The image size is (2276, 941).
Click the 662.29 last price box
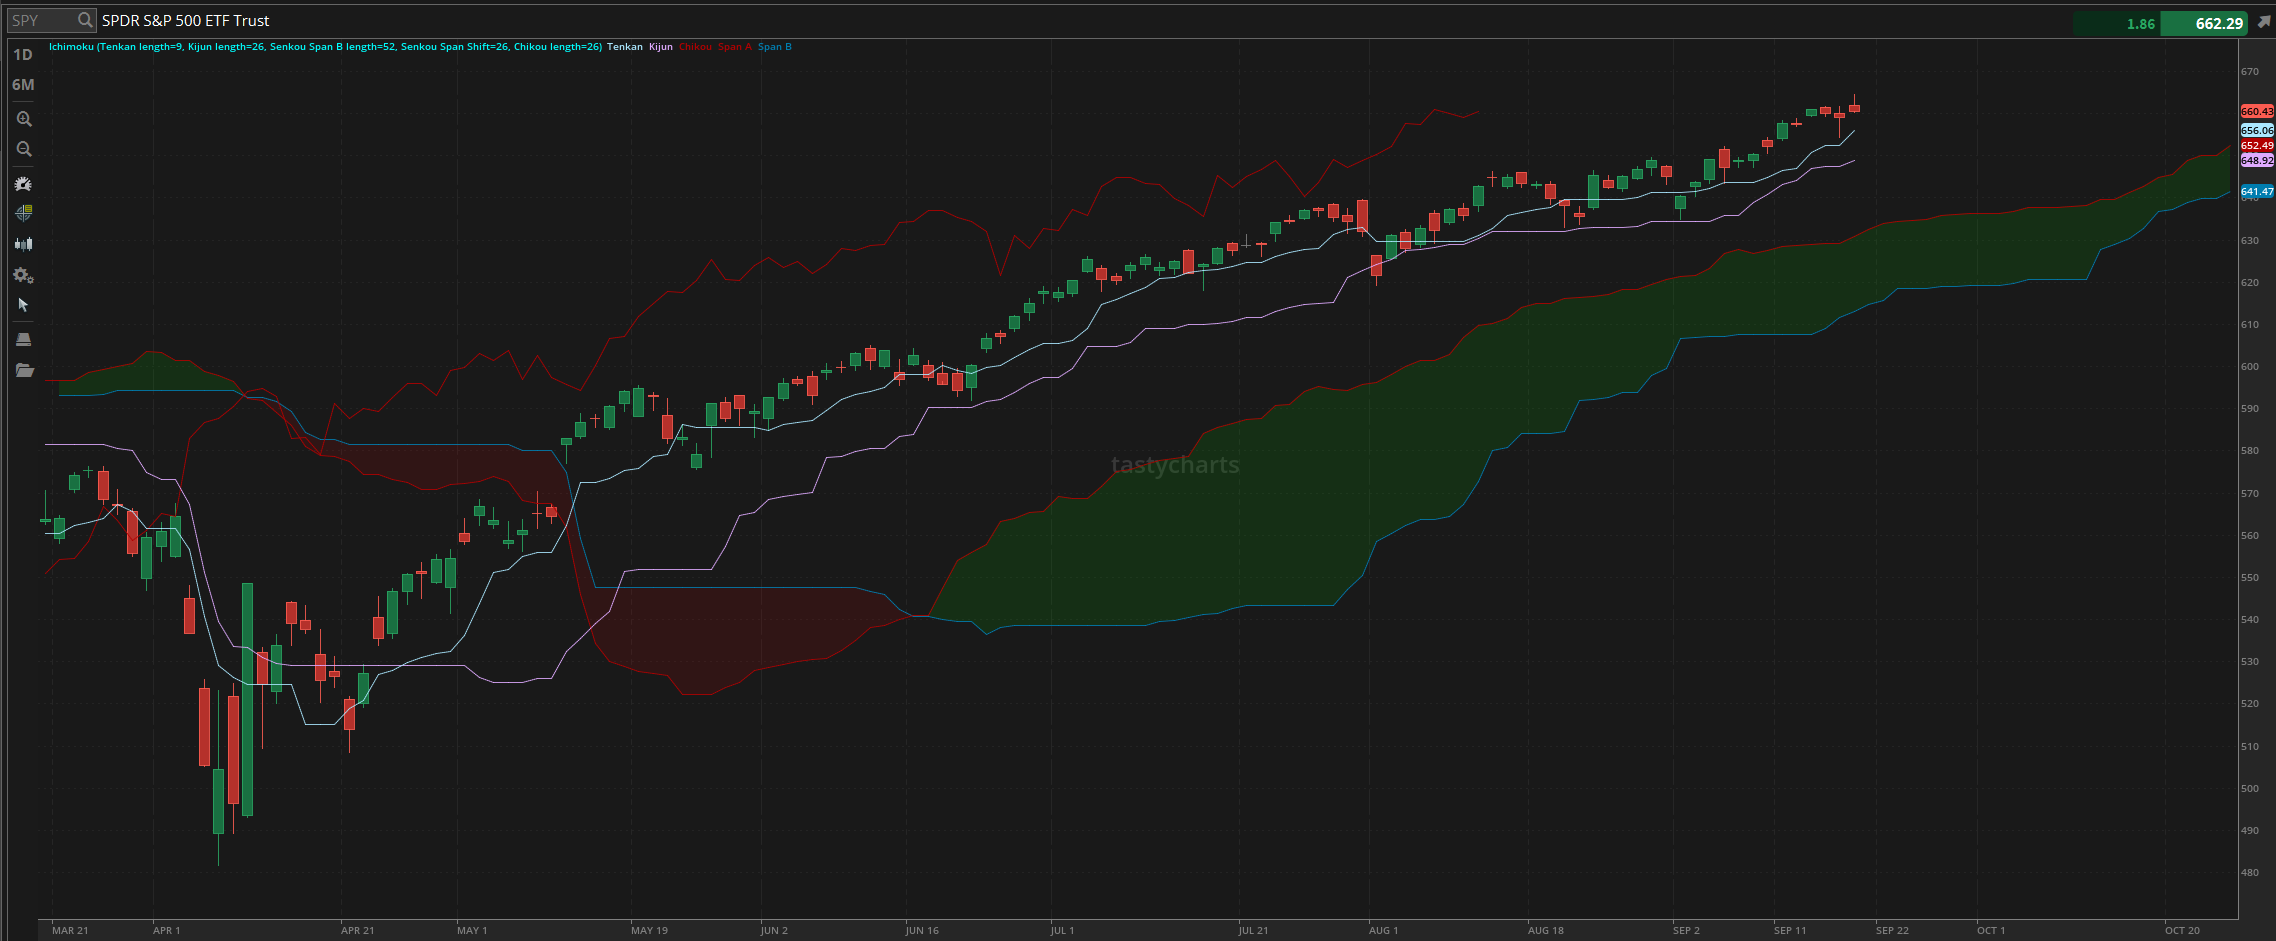click(x=2204, y=23)
